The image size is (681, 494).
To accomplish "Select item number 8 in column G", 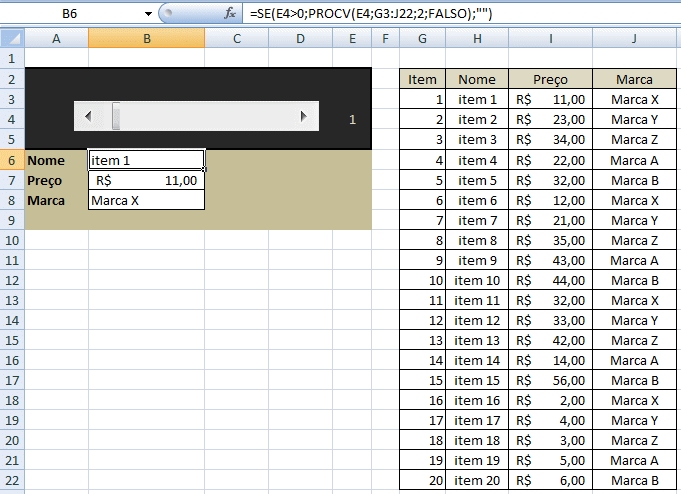I will [422, 240].
